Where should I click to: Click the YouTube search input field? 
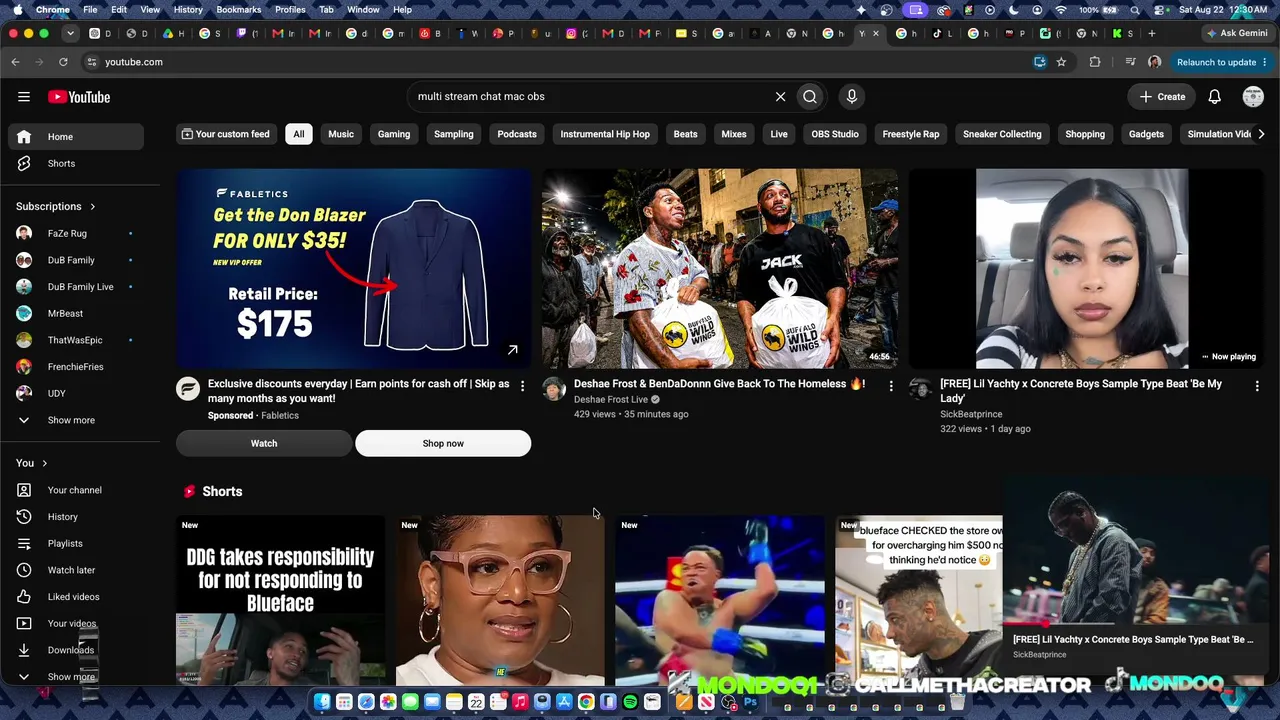[590, 97]
